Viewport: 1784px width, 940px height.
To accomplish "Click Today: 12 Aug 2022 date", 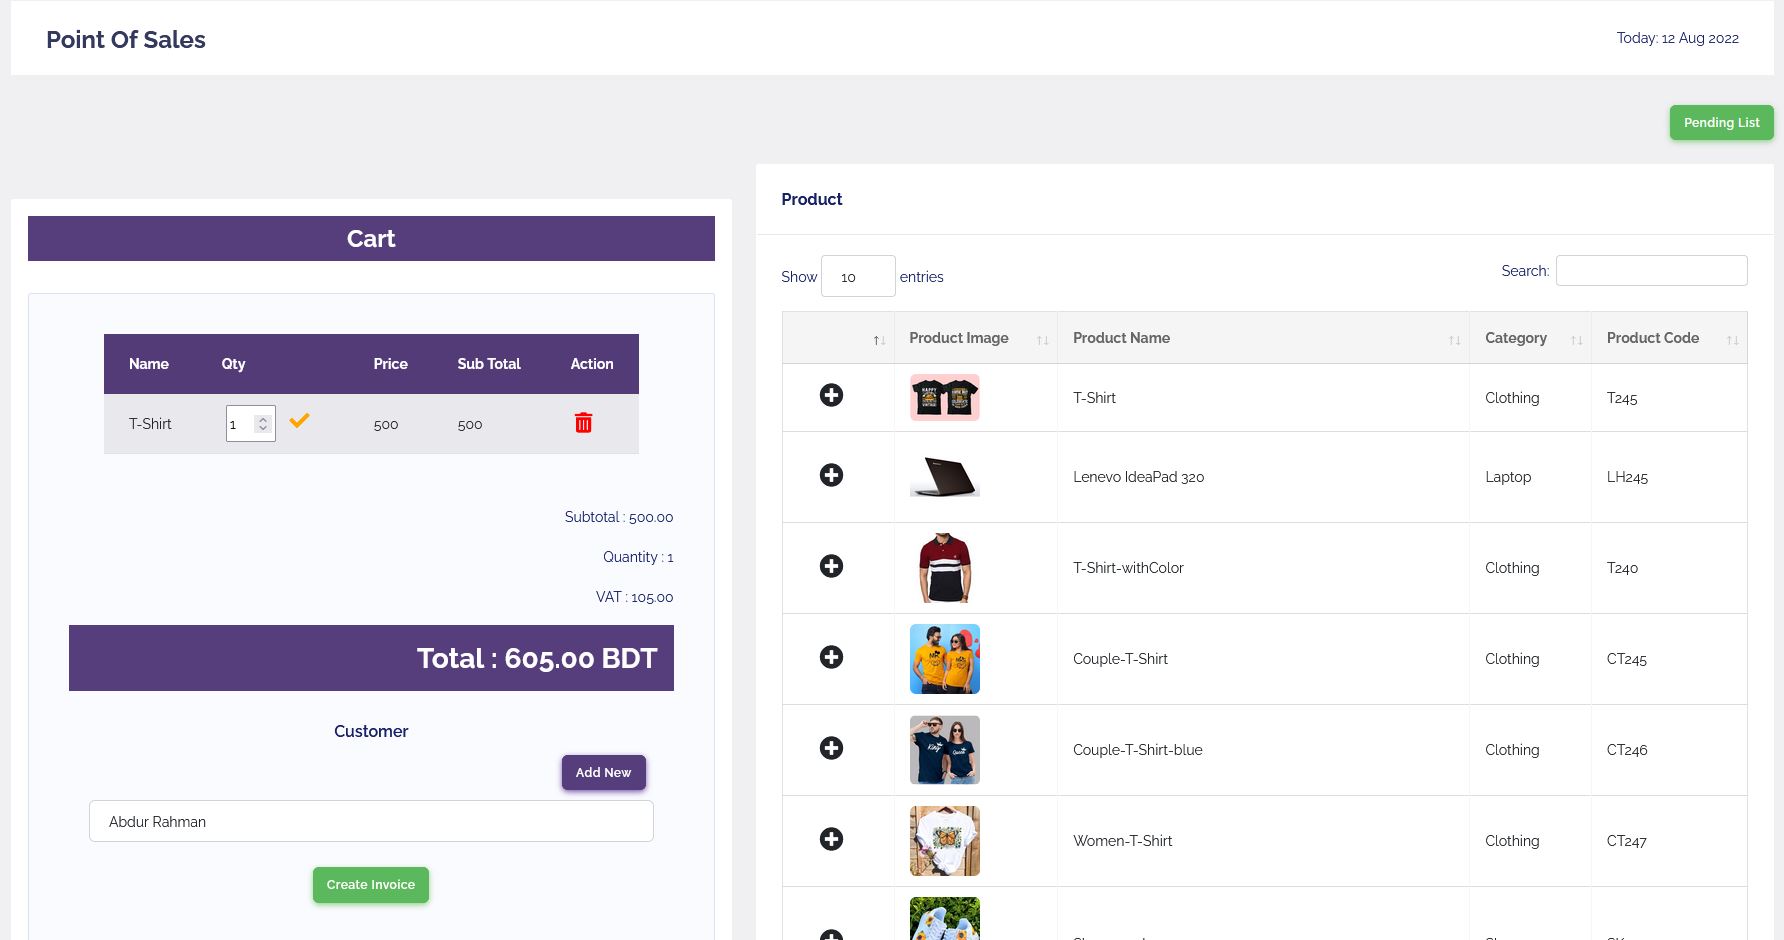I will click(x=1677, y=38).
